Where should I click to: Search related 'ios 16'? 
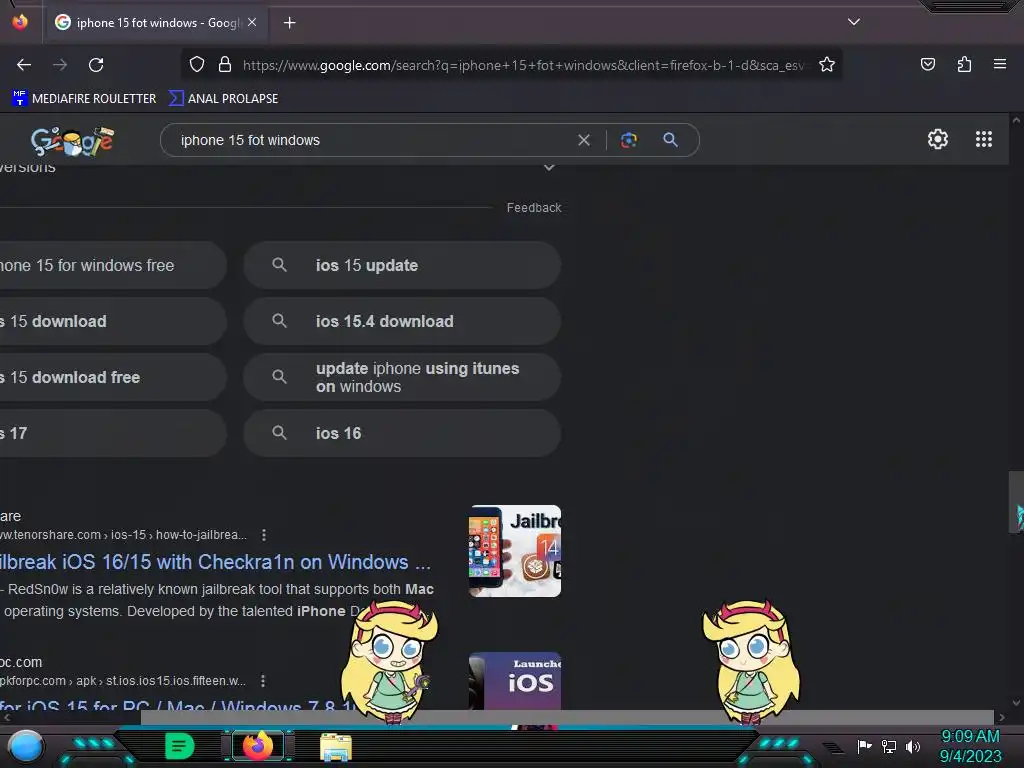coord(402,433)
